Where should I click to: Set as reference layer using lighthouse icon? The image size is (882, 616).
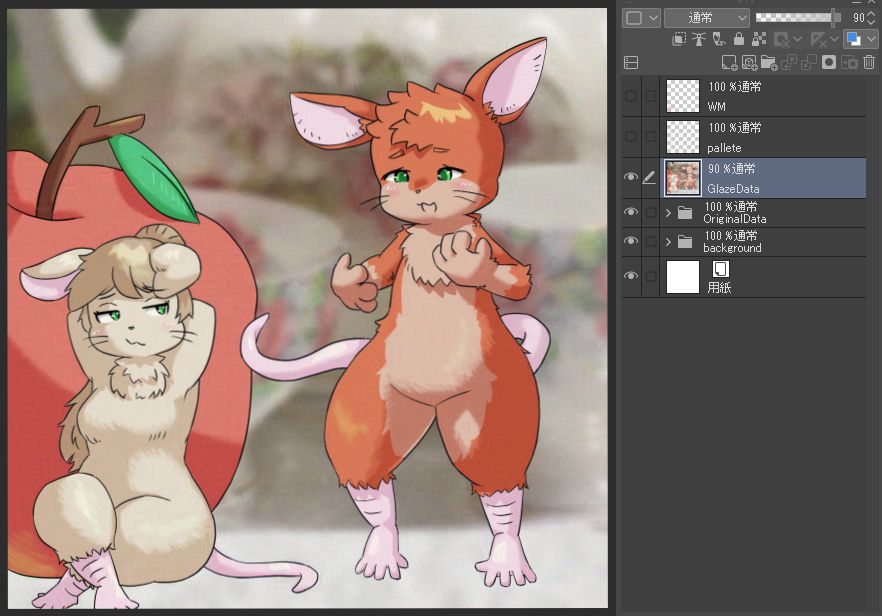click(x=699, y=40)
